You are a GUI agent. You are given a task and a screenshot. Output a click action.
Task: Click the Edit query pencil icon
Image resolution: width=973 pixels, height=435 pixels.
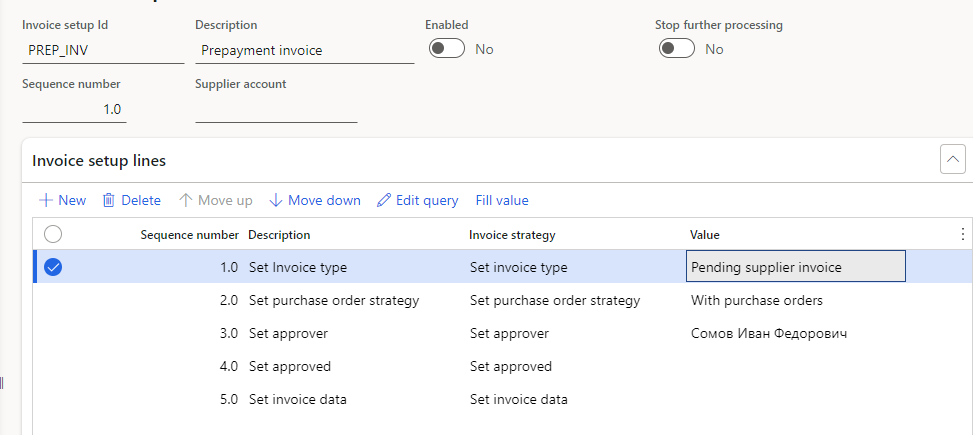click(x=384, y=200)
